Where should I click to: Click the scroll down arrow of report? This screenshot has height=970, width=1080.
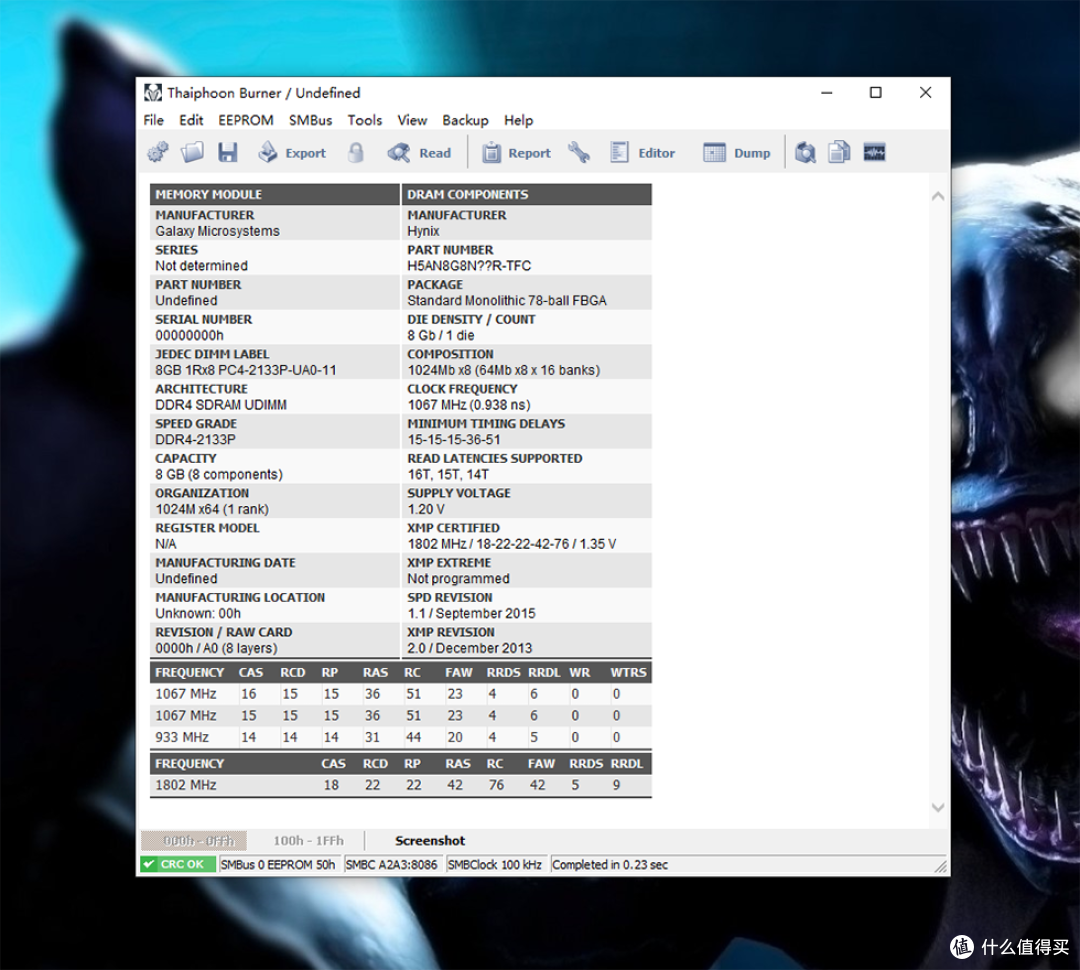tap(937, 807)
